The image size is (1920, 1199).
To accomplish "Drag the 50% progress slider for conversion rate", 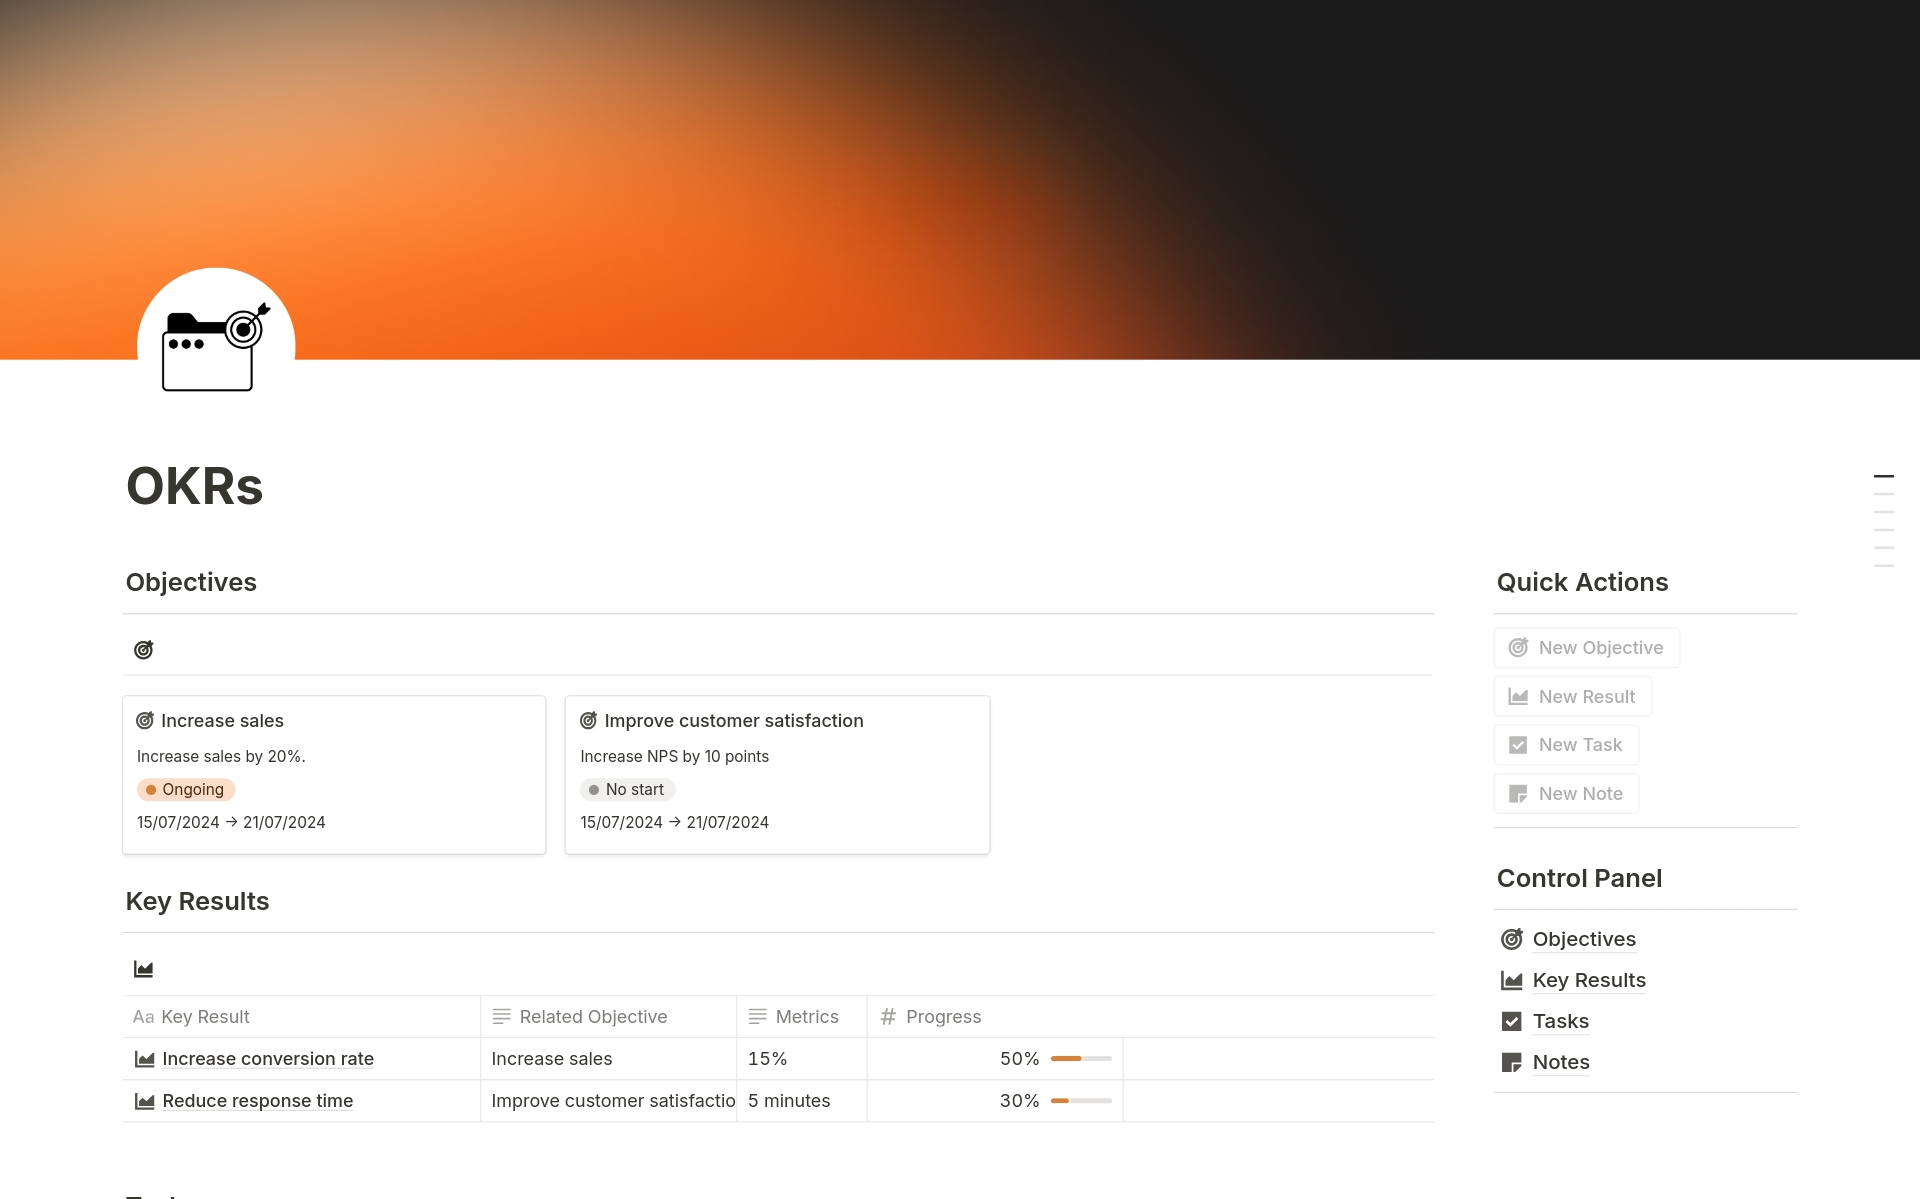I will pos(1082,1058).
